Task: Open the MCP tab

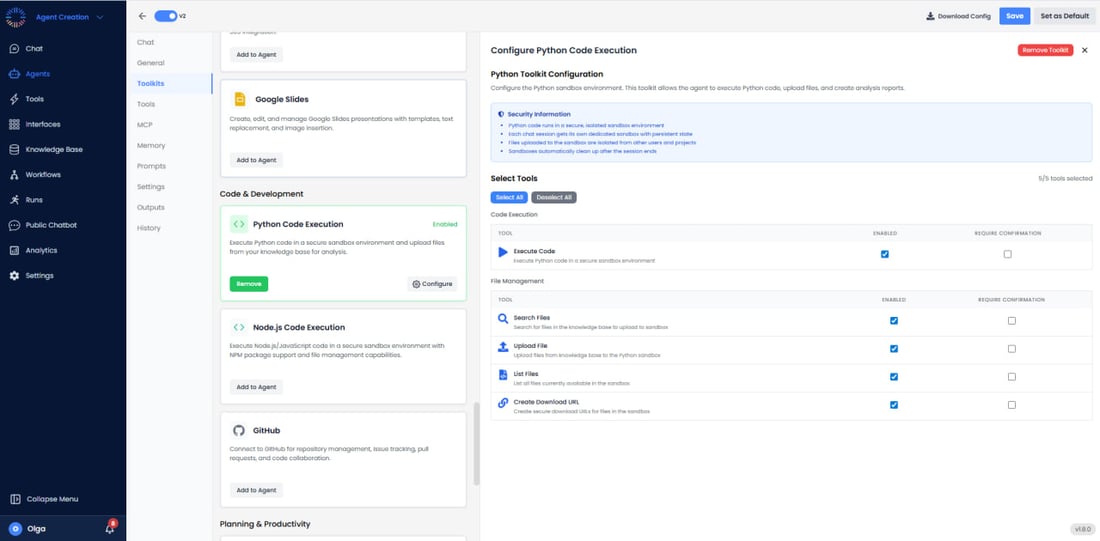Action: tap(145, 125)
